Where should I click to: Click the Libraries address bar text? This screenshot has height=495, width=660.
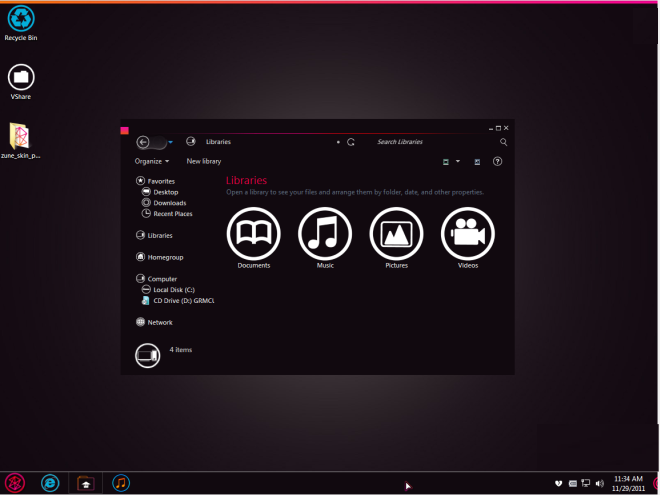[x=218, y=142]
